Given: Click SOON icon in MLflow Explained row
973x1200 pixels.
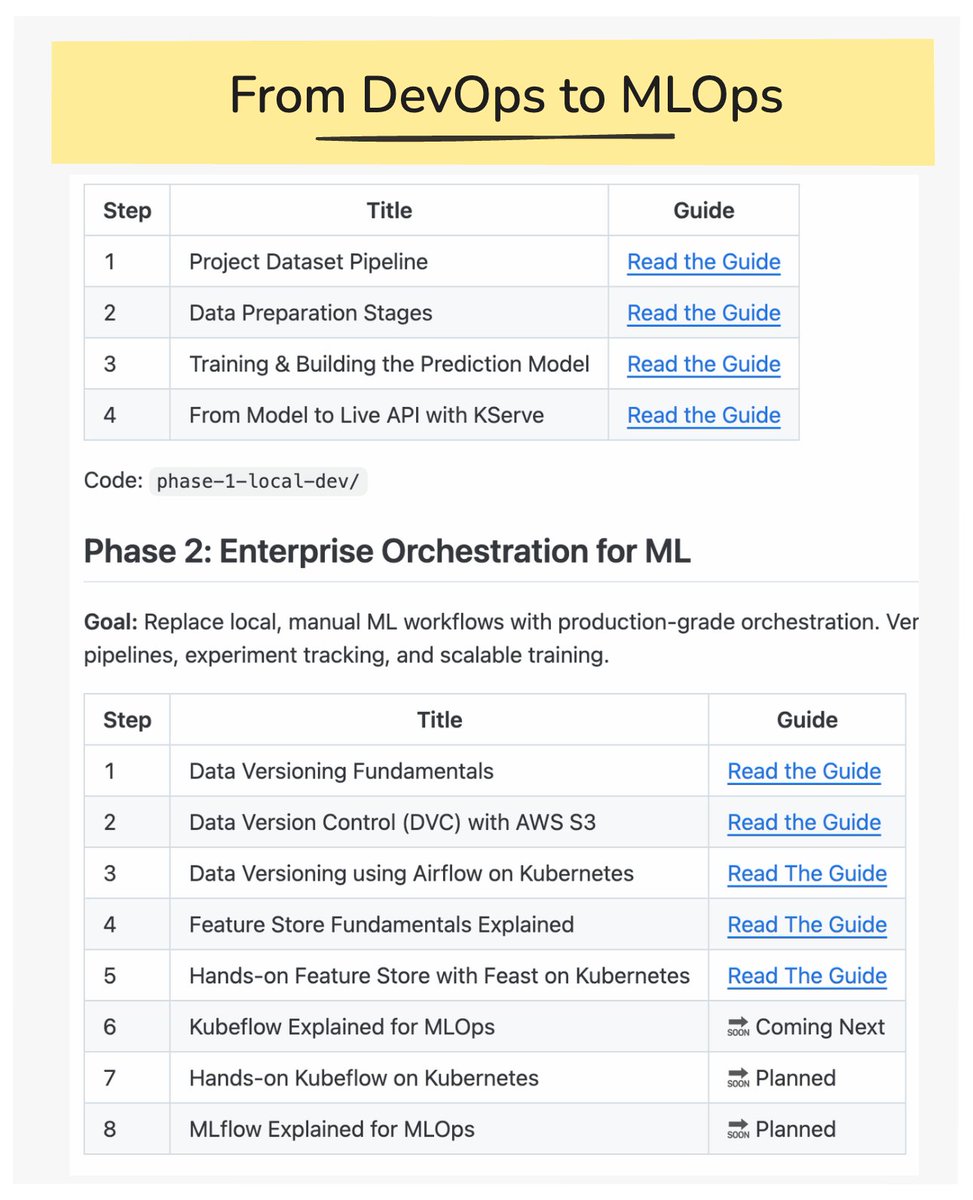Looking at the screenshot, I should 738,1129.
